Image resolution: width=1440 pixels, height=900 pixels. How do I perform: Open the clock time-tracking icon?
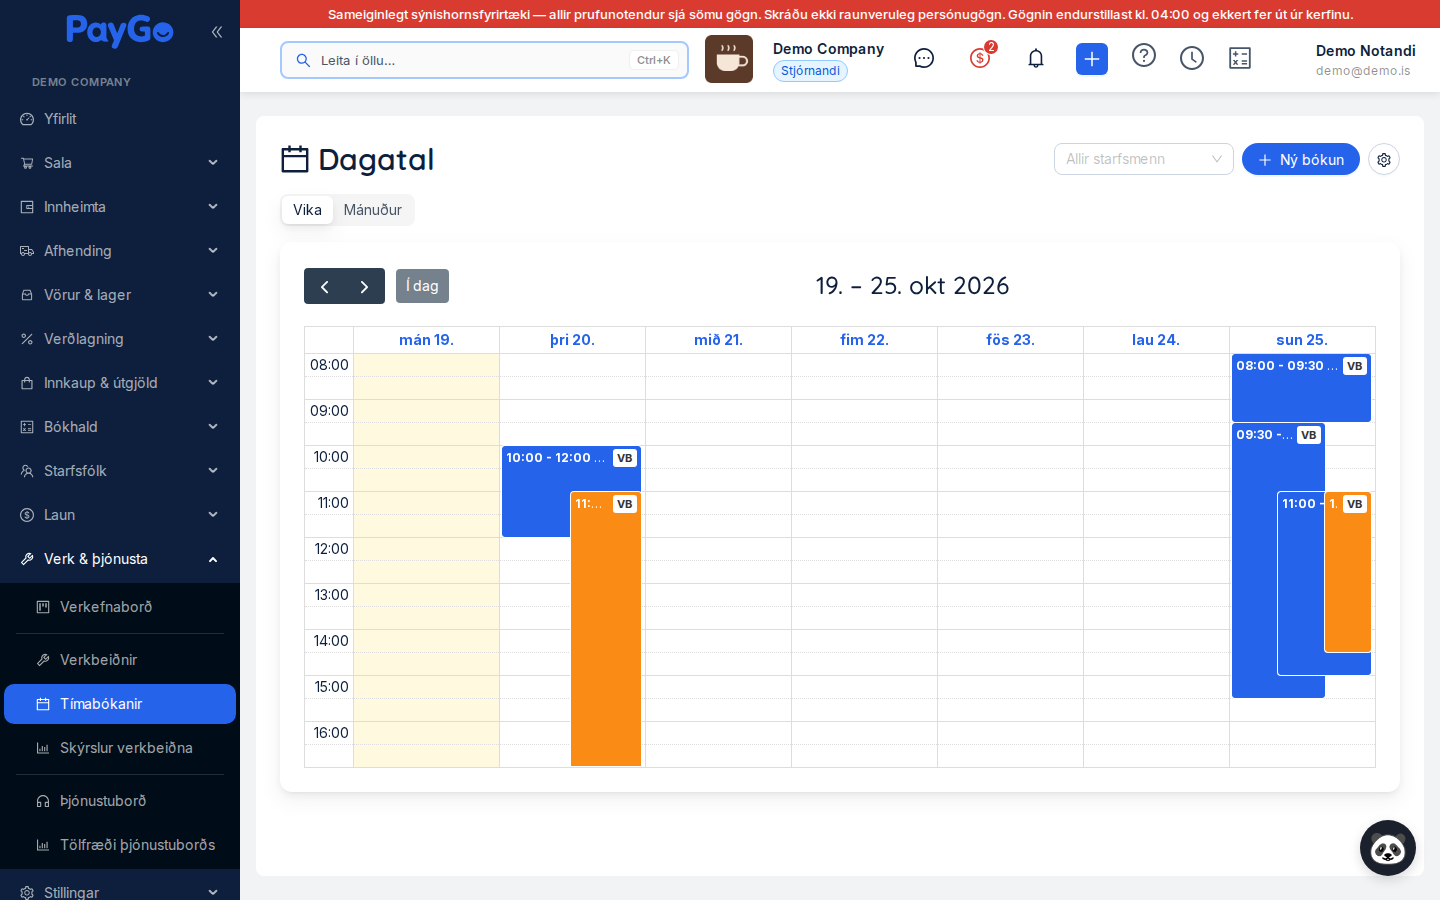[x=1192, y=59]
